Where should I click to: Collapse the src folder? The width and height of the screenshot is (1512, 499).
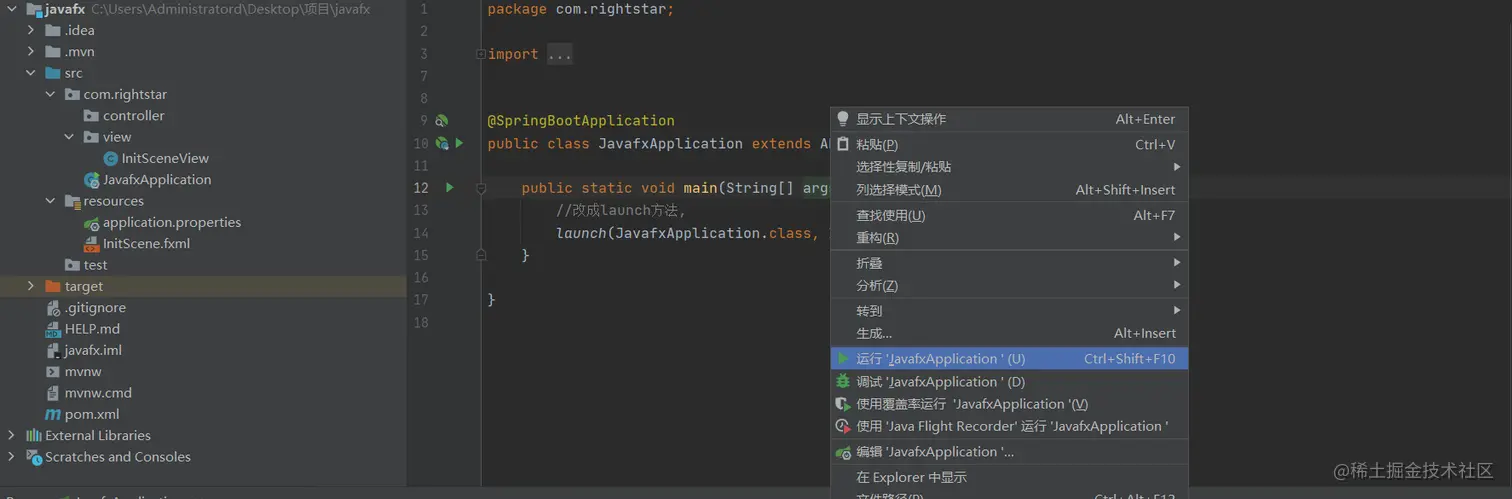click(x=31, y=73)
